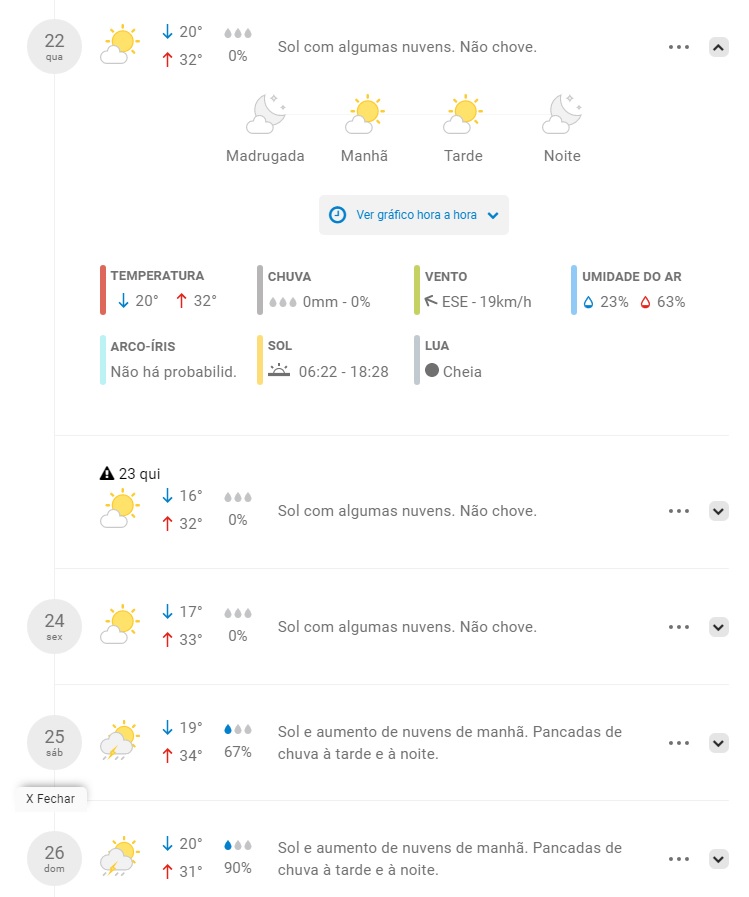Click the storm weather icon for day 25
Viewport: 749px width, 897px height.
point(120,741)
